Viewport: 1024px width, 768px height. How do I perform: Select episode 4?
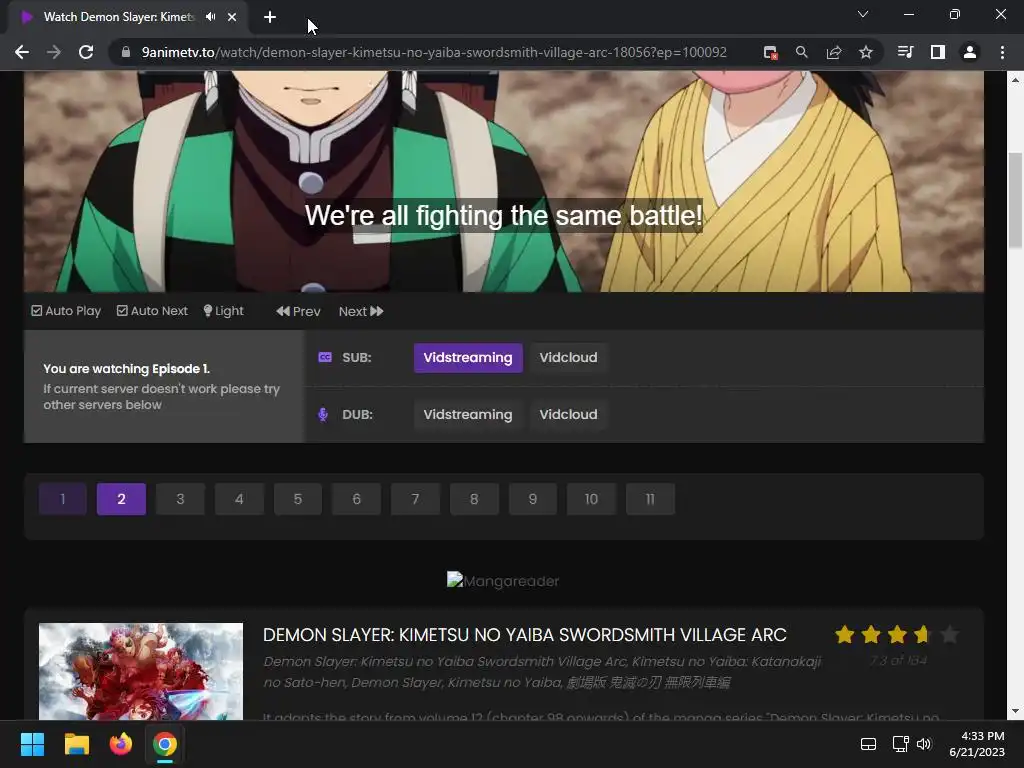click(x=239, y=499)
